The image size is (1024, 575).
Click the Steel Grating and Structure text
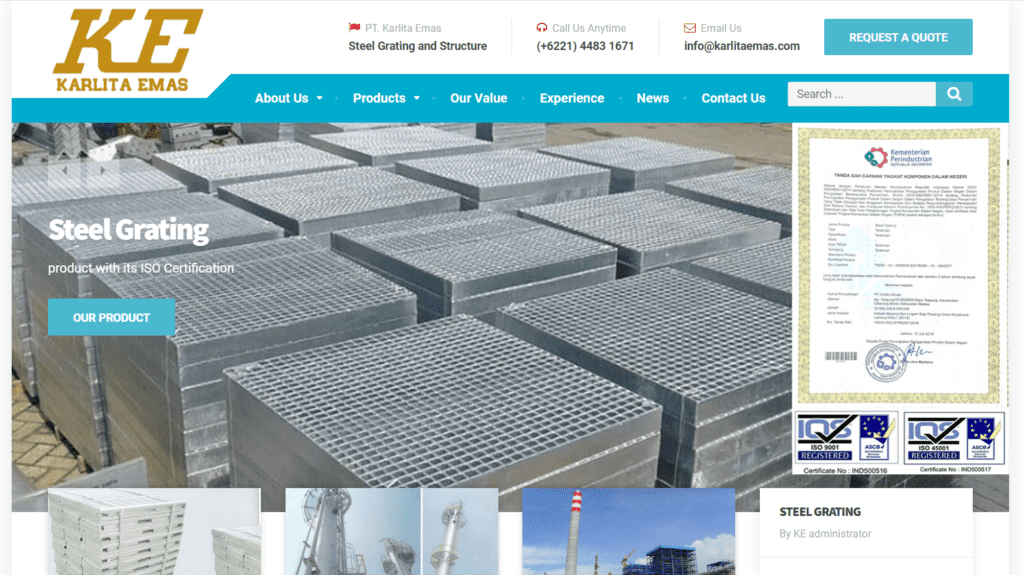tap(417, 46)
